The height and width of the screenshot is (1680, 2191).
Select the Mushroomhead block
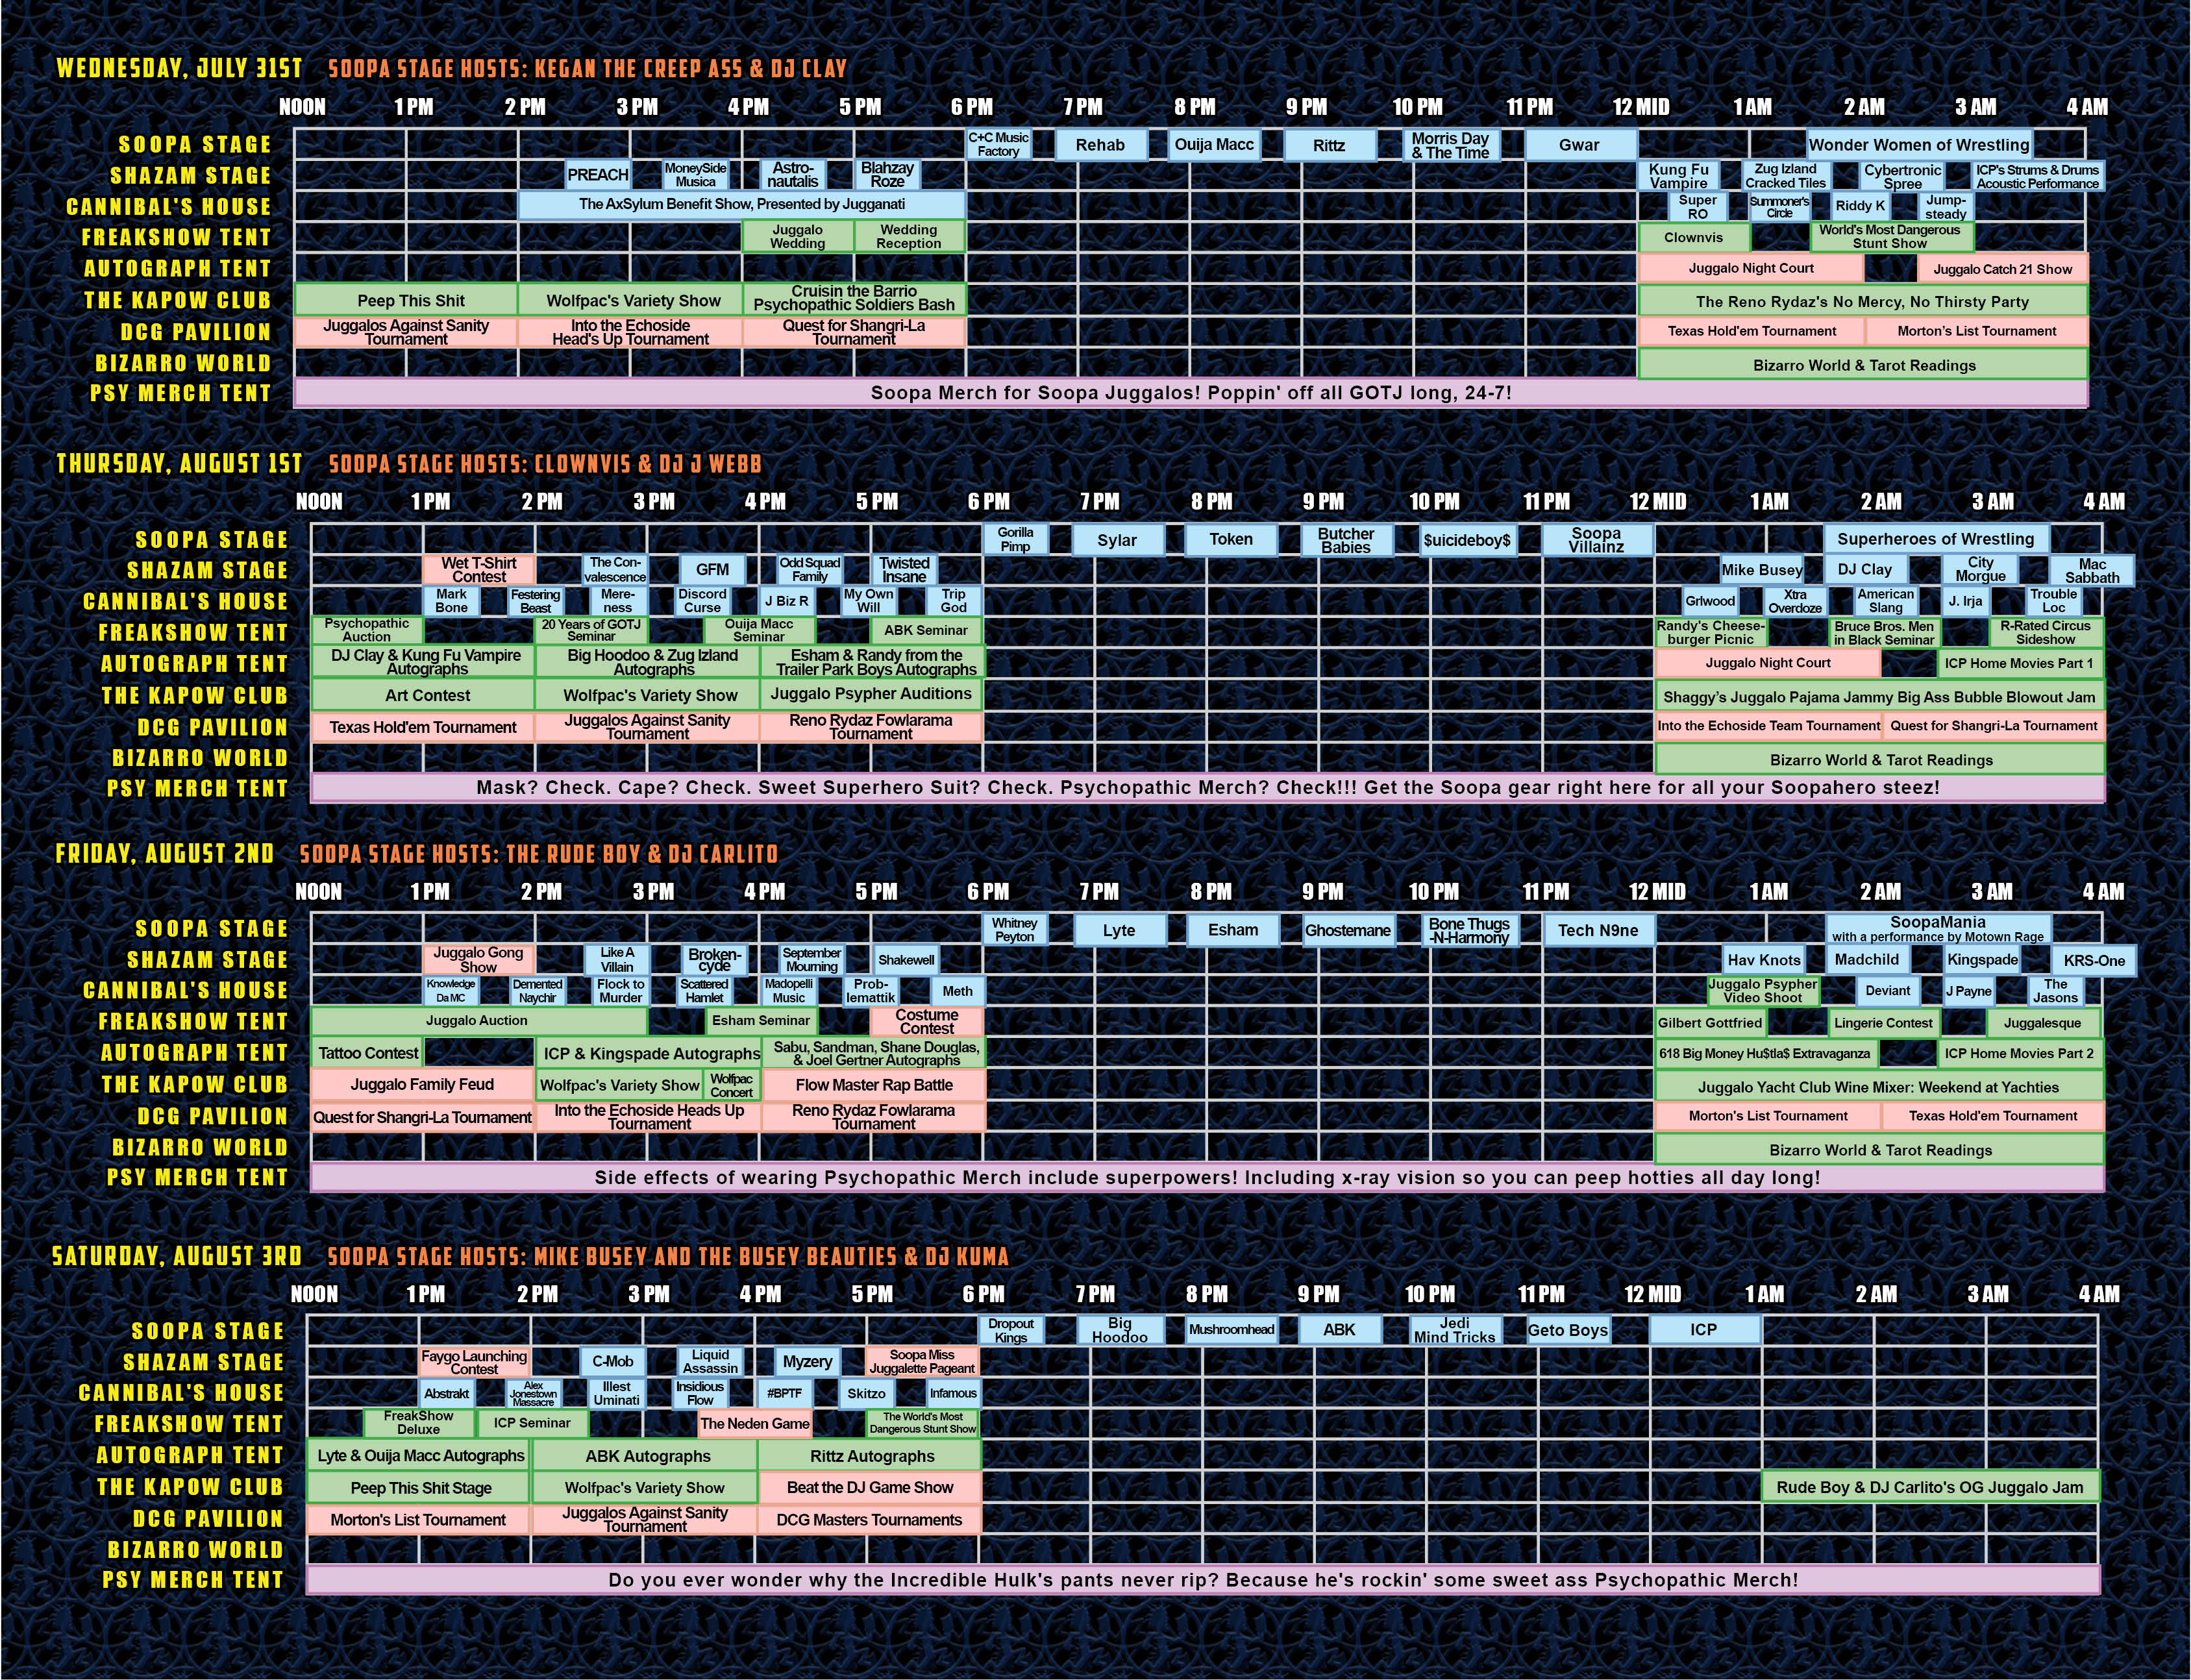click(1231, 1330)
